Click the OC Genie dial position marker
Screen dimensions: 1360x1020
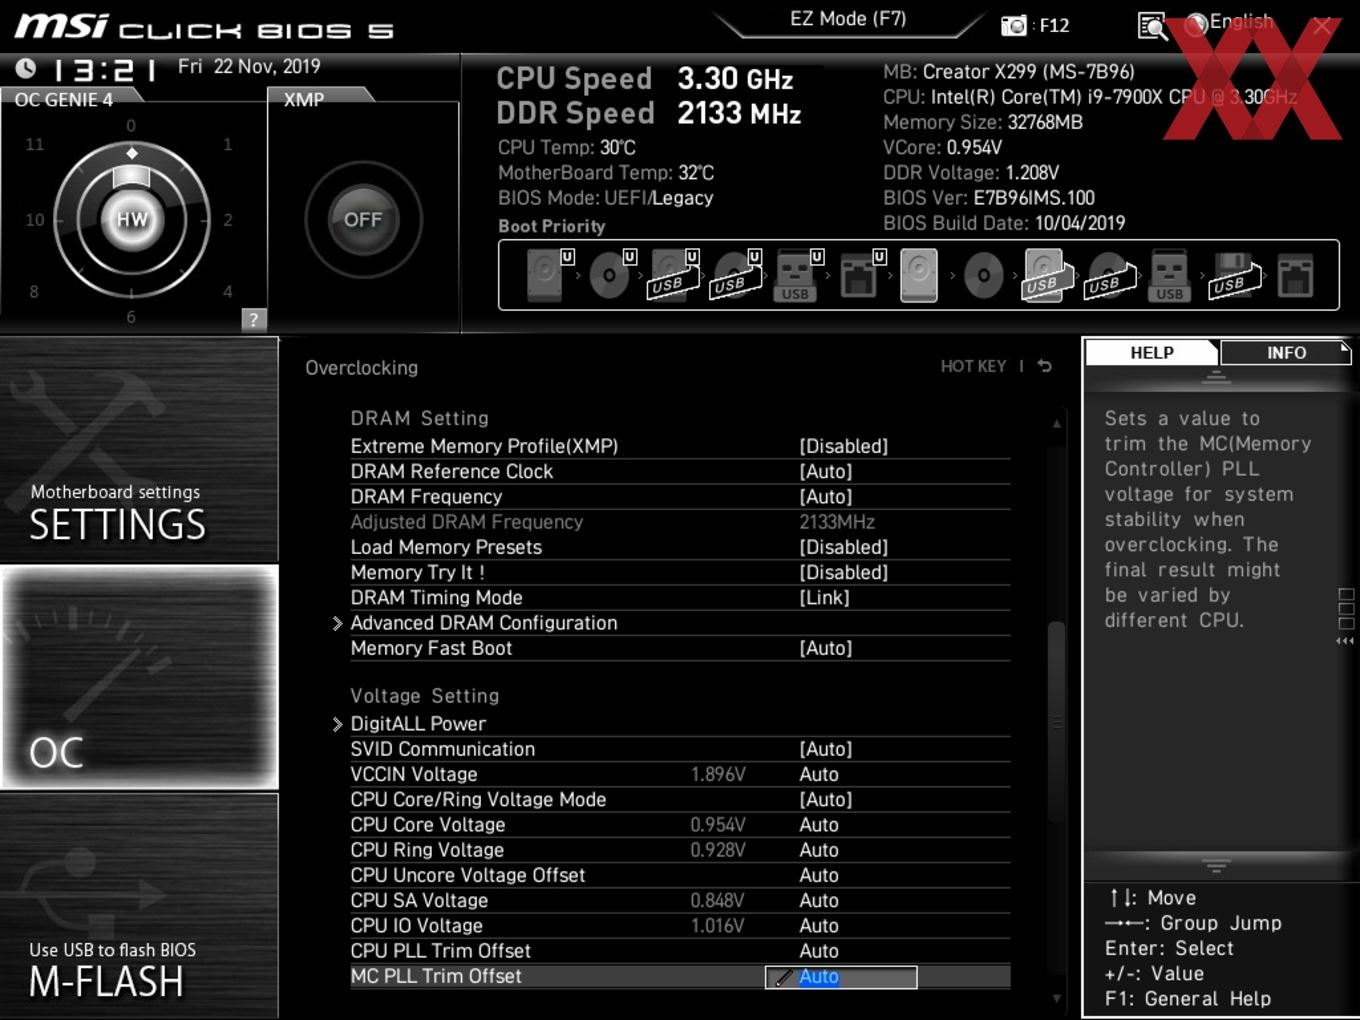point(132,153)
